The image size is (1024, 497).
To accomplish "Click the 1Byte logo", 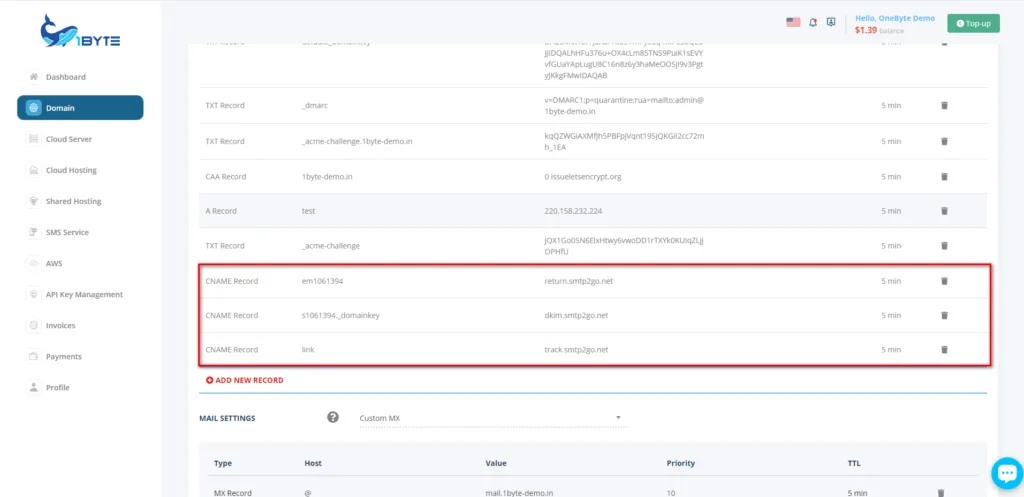I will (80, 32).
